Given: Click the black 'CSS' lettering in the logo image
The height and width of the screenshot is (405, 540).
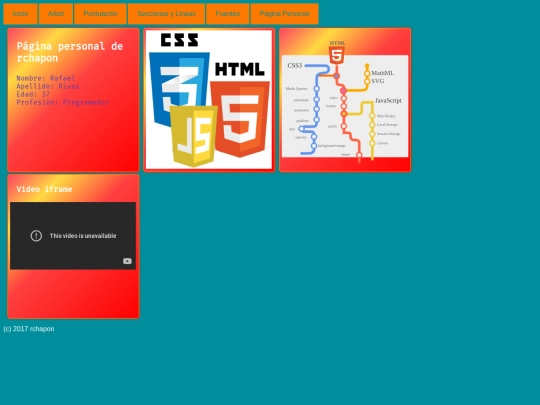Looking at the screenshot, I should click(179, 40).
